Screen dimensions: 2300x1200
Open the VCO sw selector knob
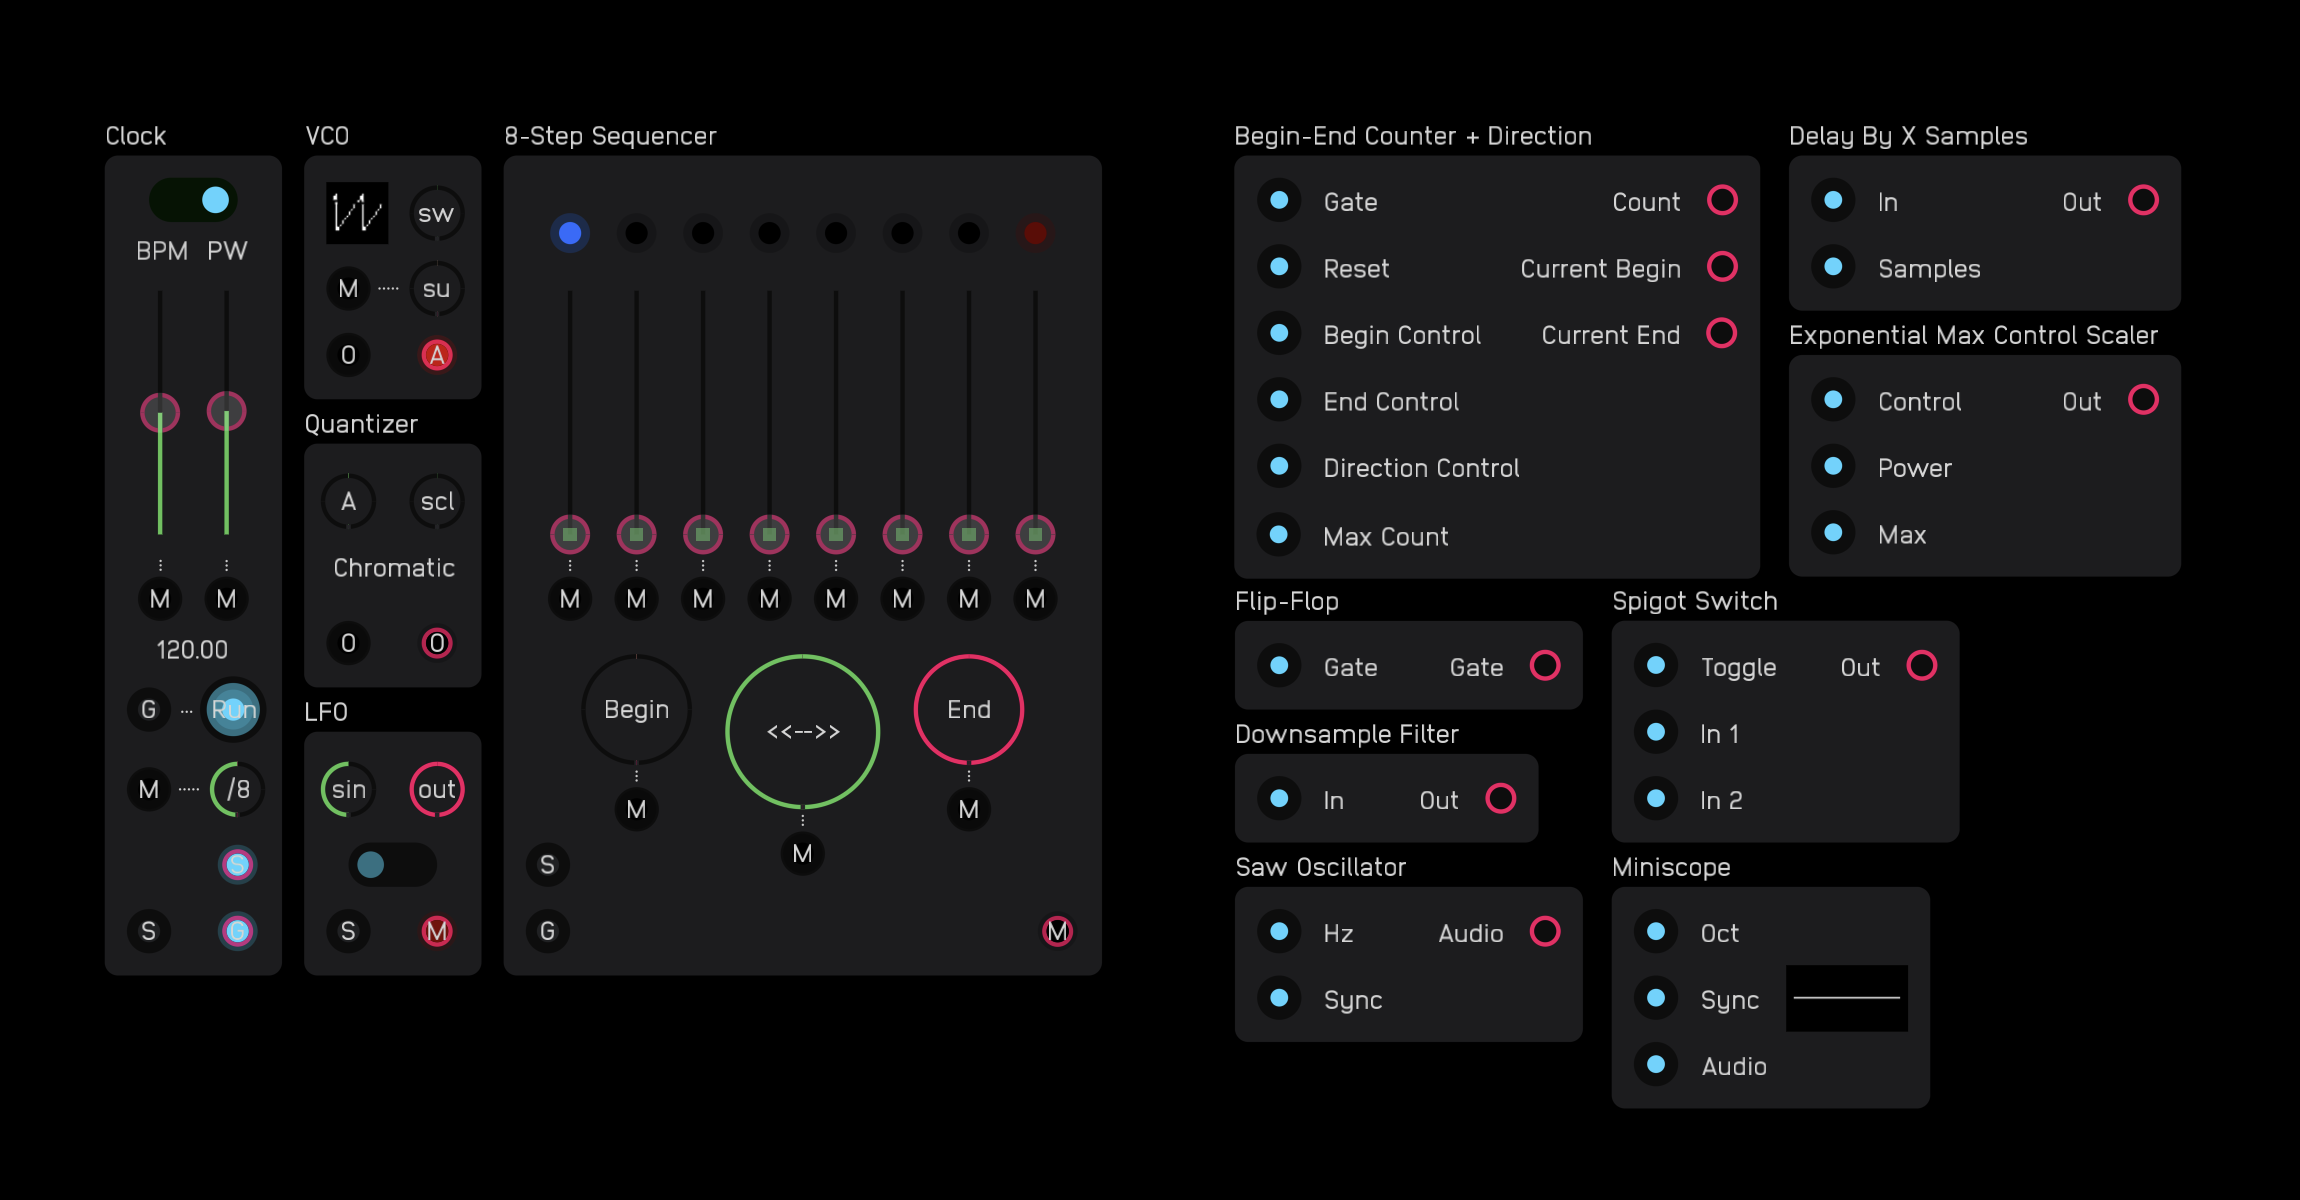click(x=437, y=213)
